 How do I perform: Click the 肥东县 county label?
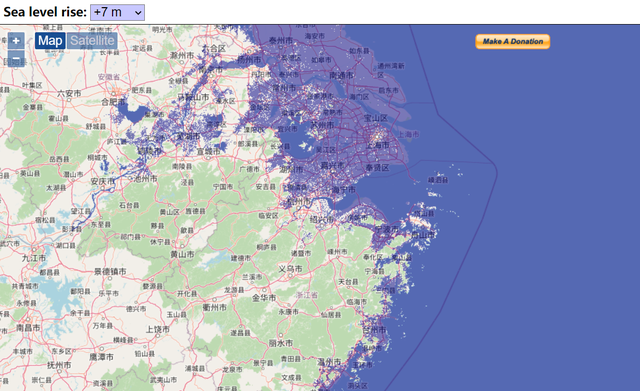coord(142,90)
